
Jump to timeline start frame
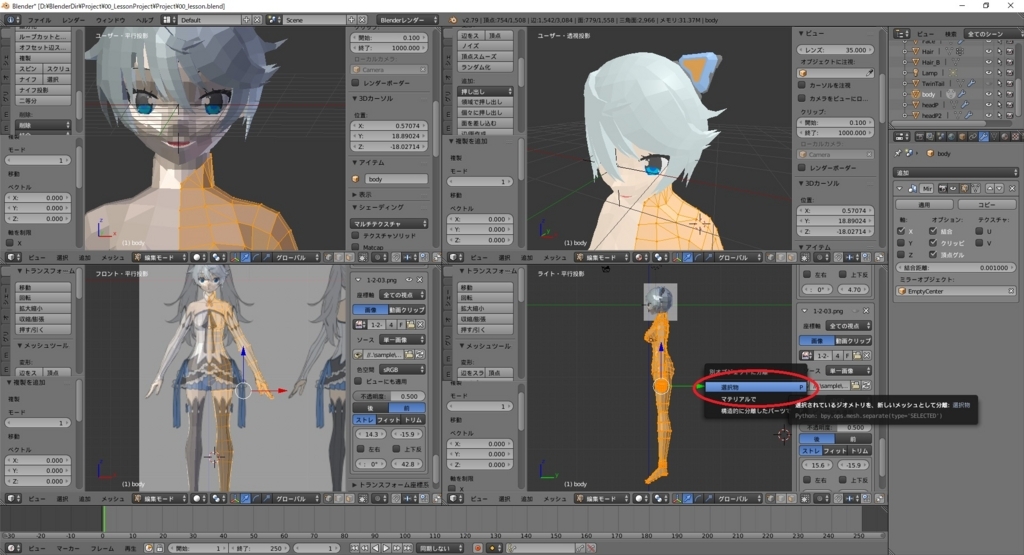[x=355, y=548]
